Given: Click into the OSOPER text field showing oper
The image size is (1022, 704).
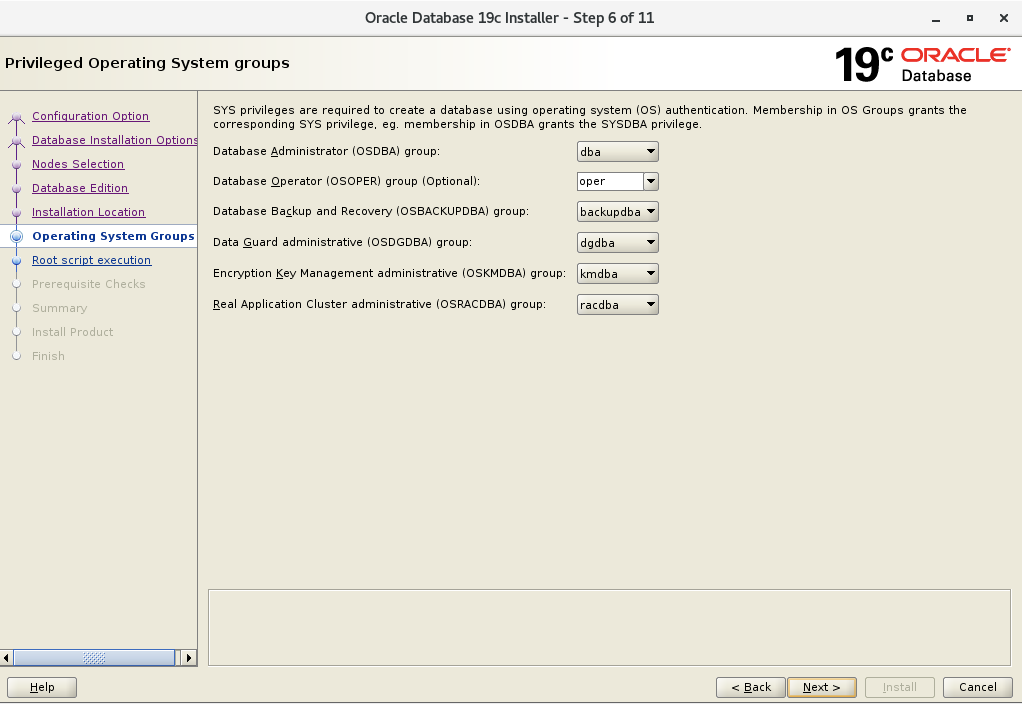Looking at the screenshot, I should (x=610, y=181).
